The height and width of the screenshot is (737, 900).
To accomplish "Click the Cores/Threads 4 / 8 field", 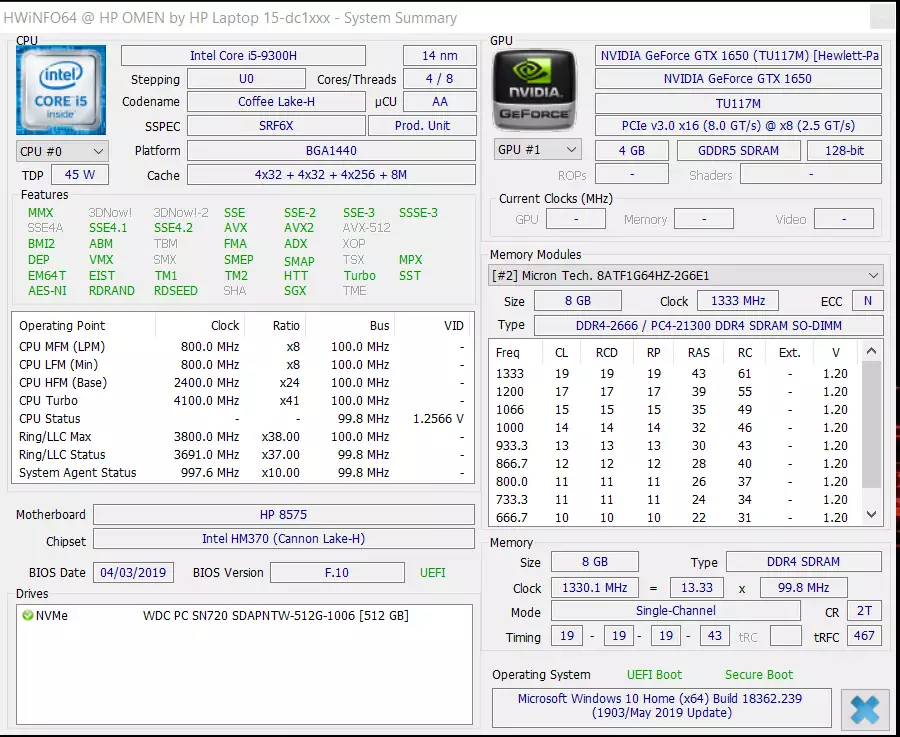I will click(x=440, y=79).
